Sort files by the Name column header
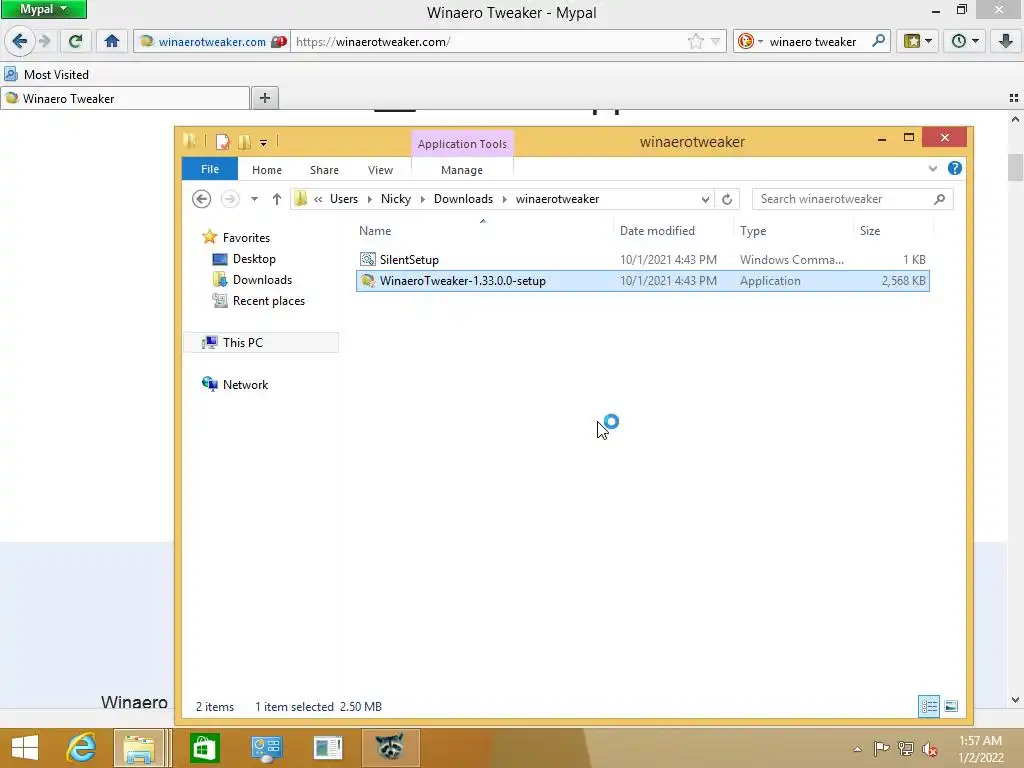 pyautogui.click(x=483, y=231)
